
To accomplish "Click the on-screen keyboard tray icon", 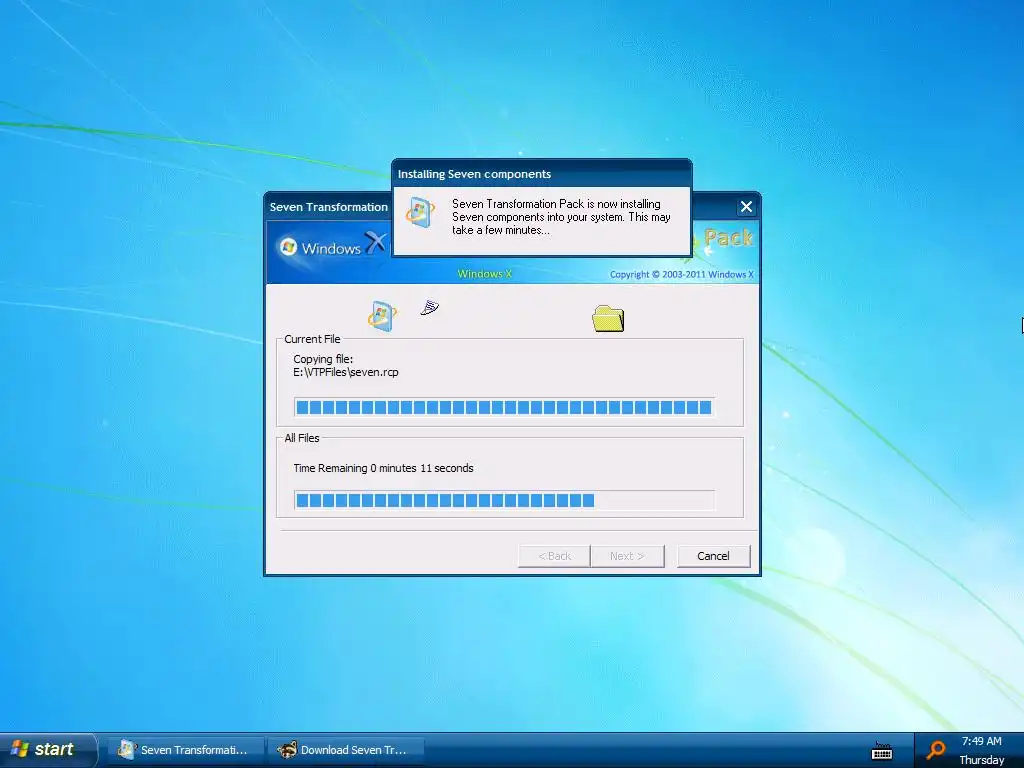I will (x=882, y=751).
